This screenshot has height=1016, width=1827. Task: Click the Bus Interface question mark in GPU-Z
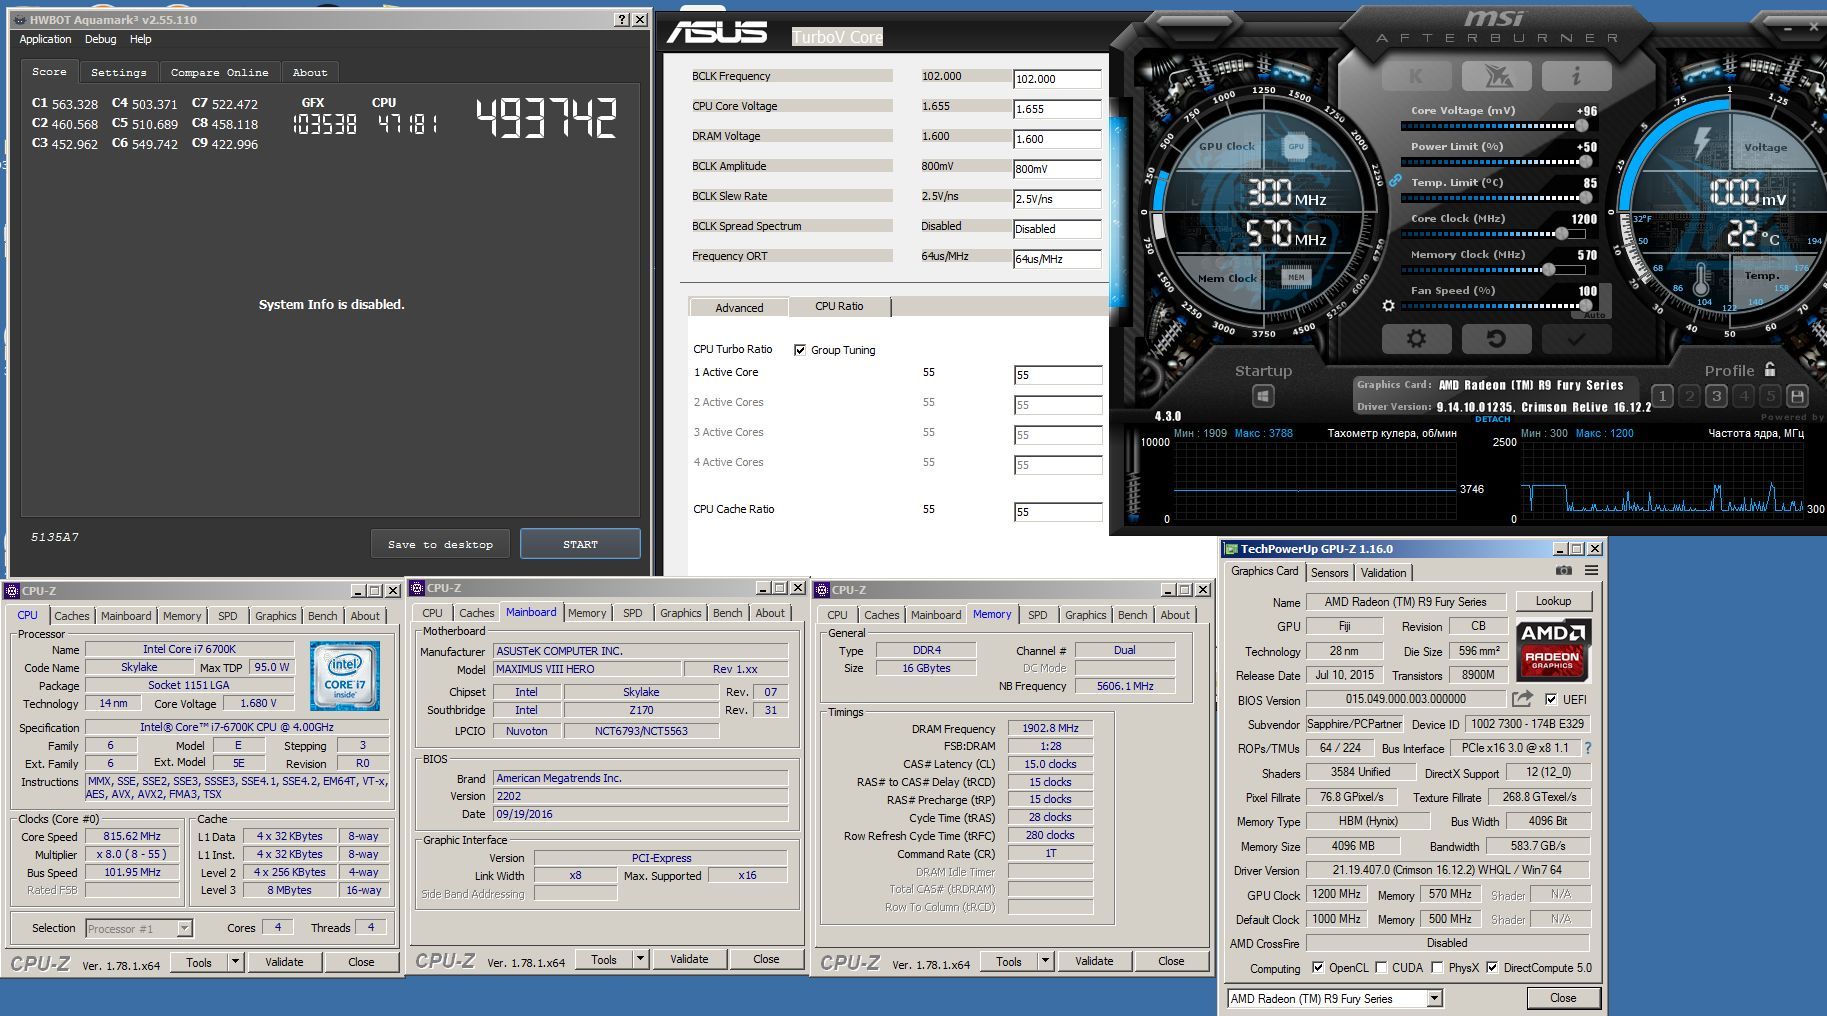click(1588, 748)
